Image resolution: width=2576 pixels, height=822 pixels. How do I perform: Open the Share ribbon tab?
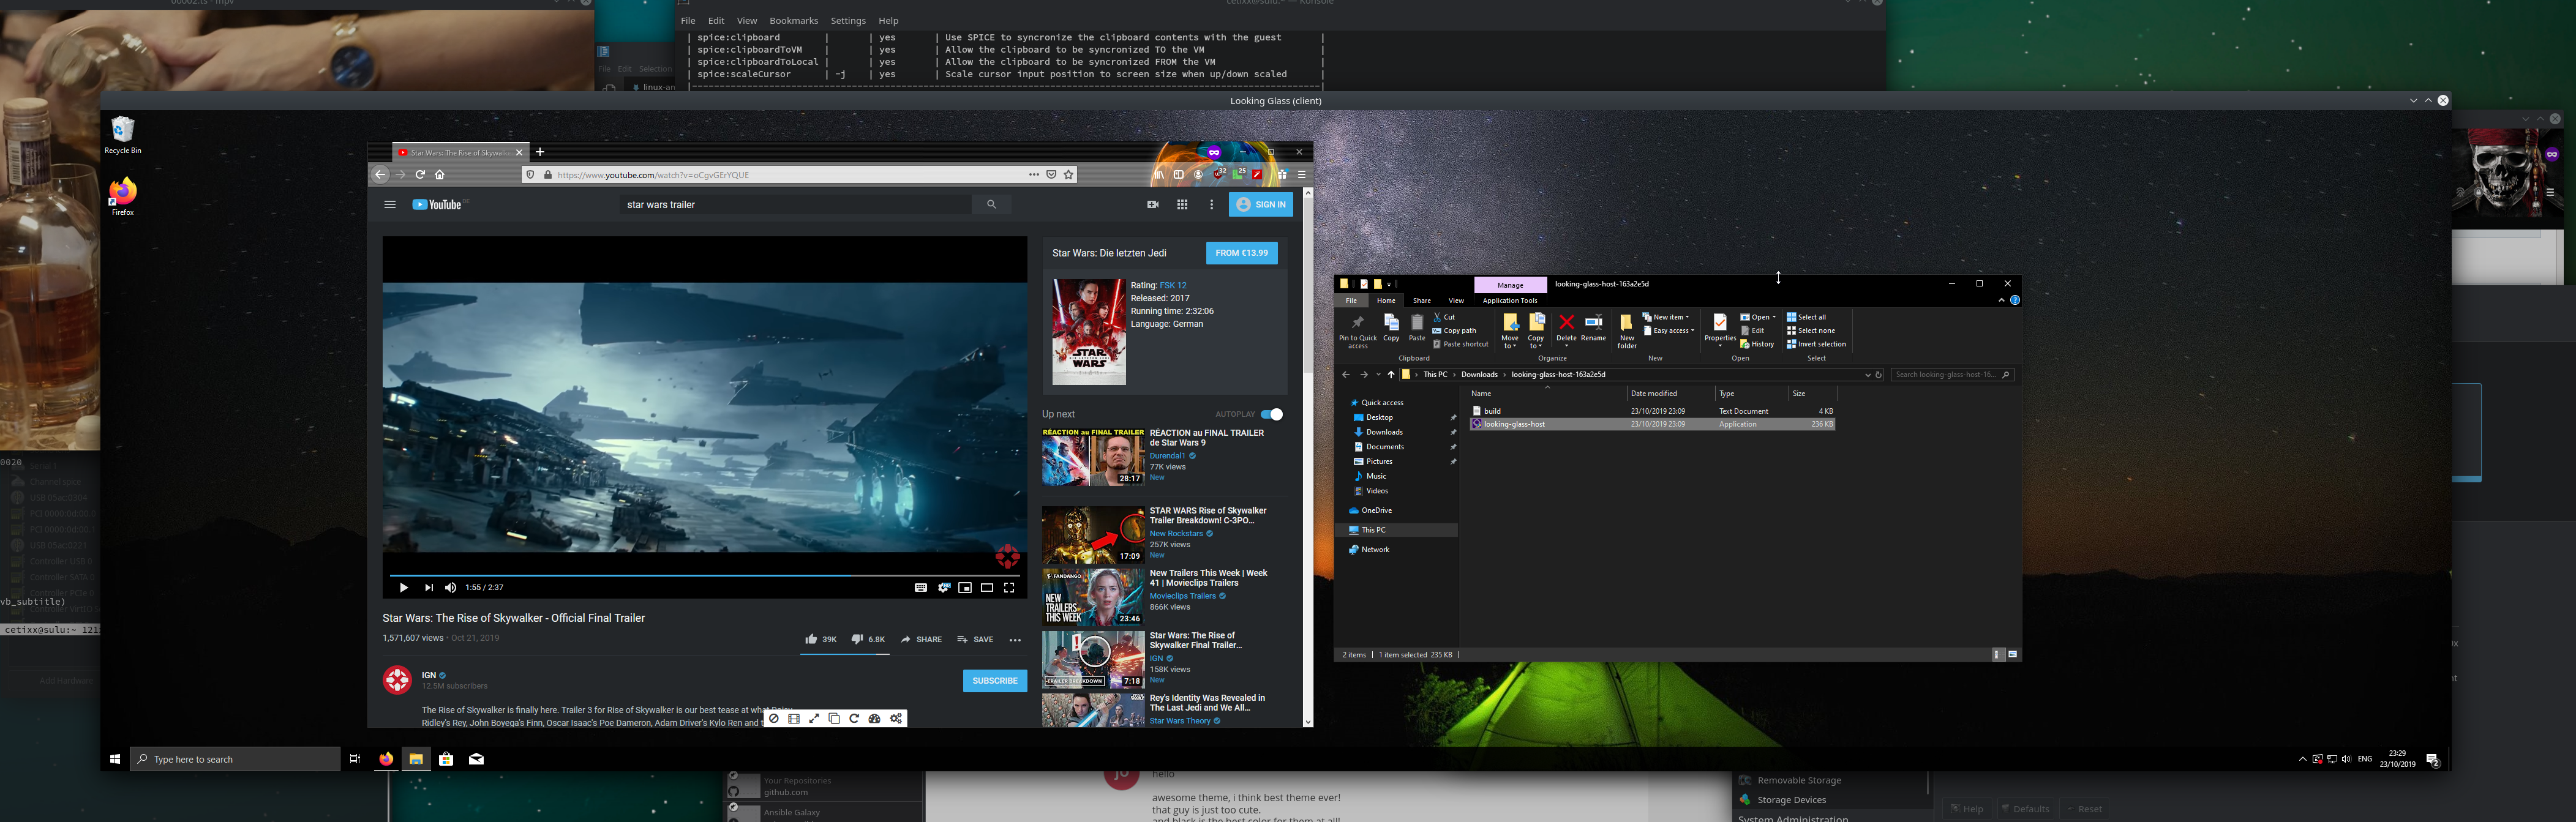pos(1421,300)
